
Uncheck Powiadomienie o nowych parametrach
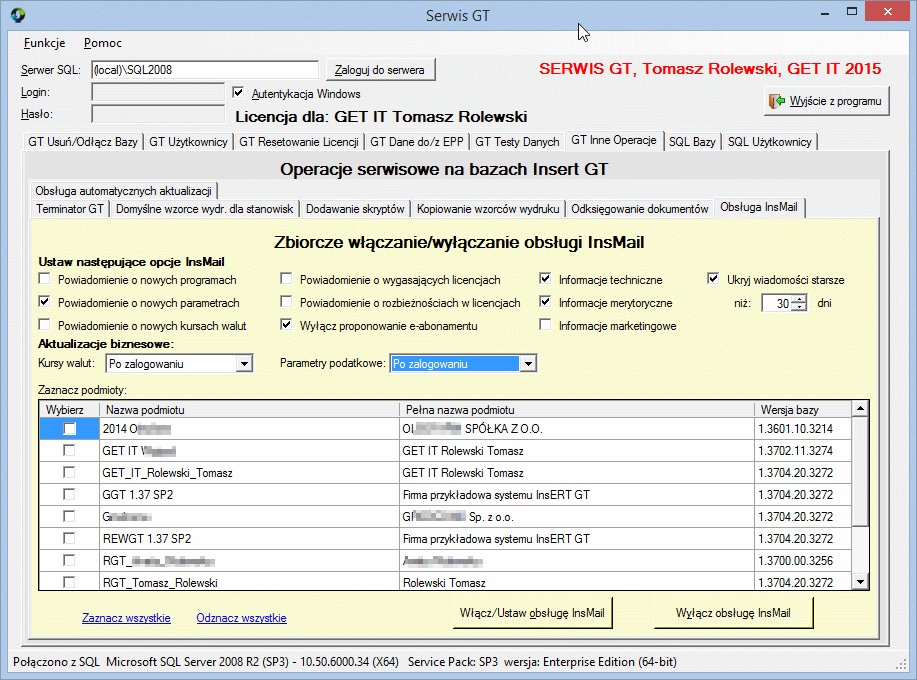coord(44,302)
